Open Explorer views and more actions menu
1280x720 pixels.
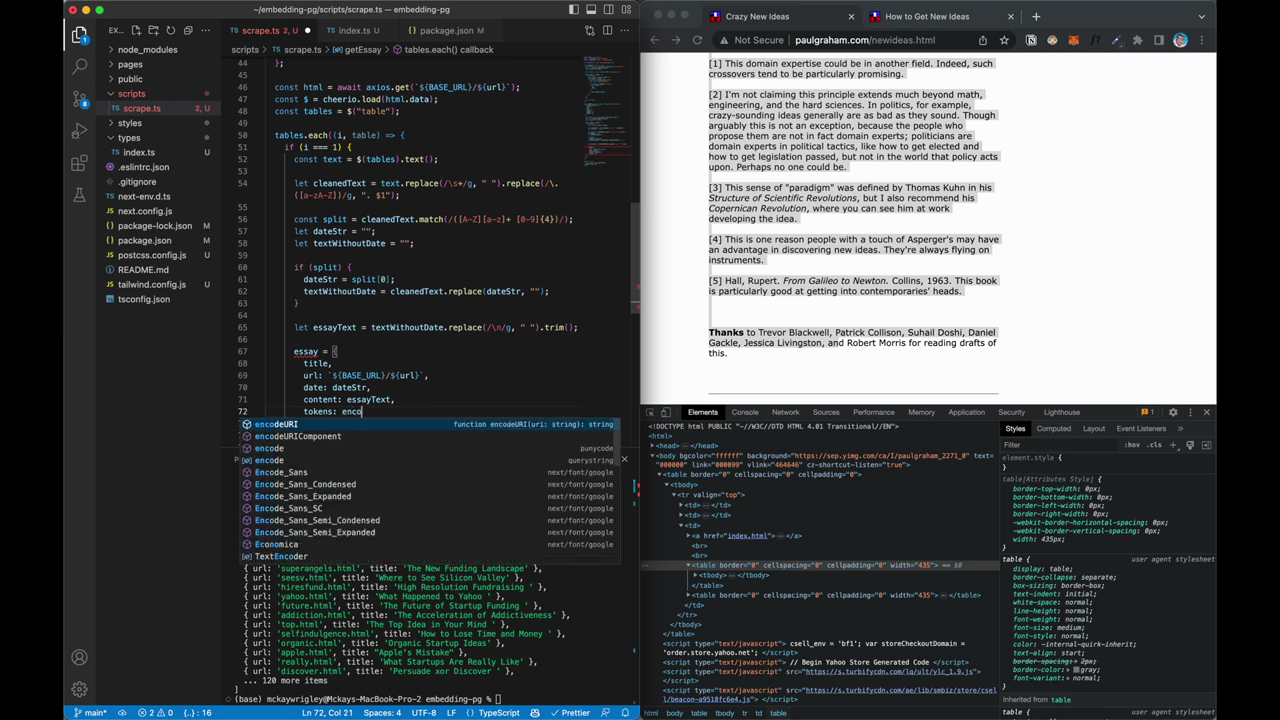click(205, 31)
